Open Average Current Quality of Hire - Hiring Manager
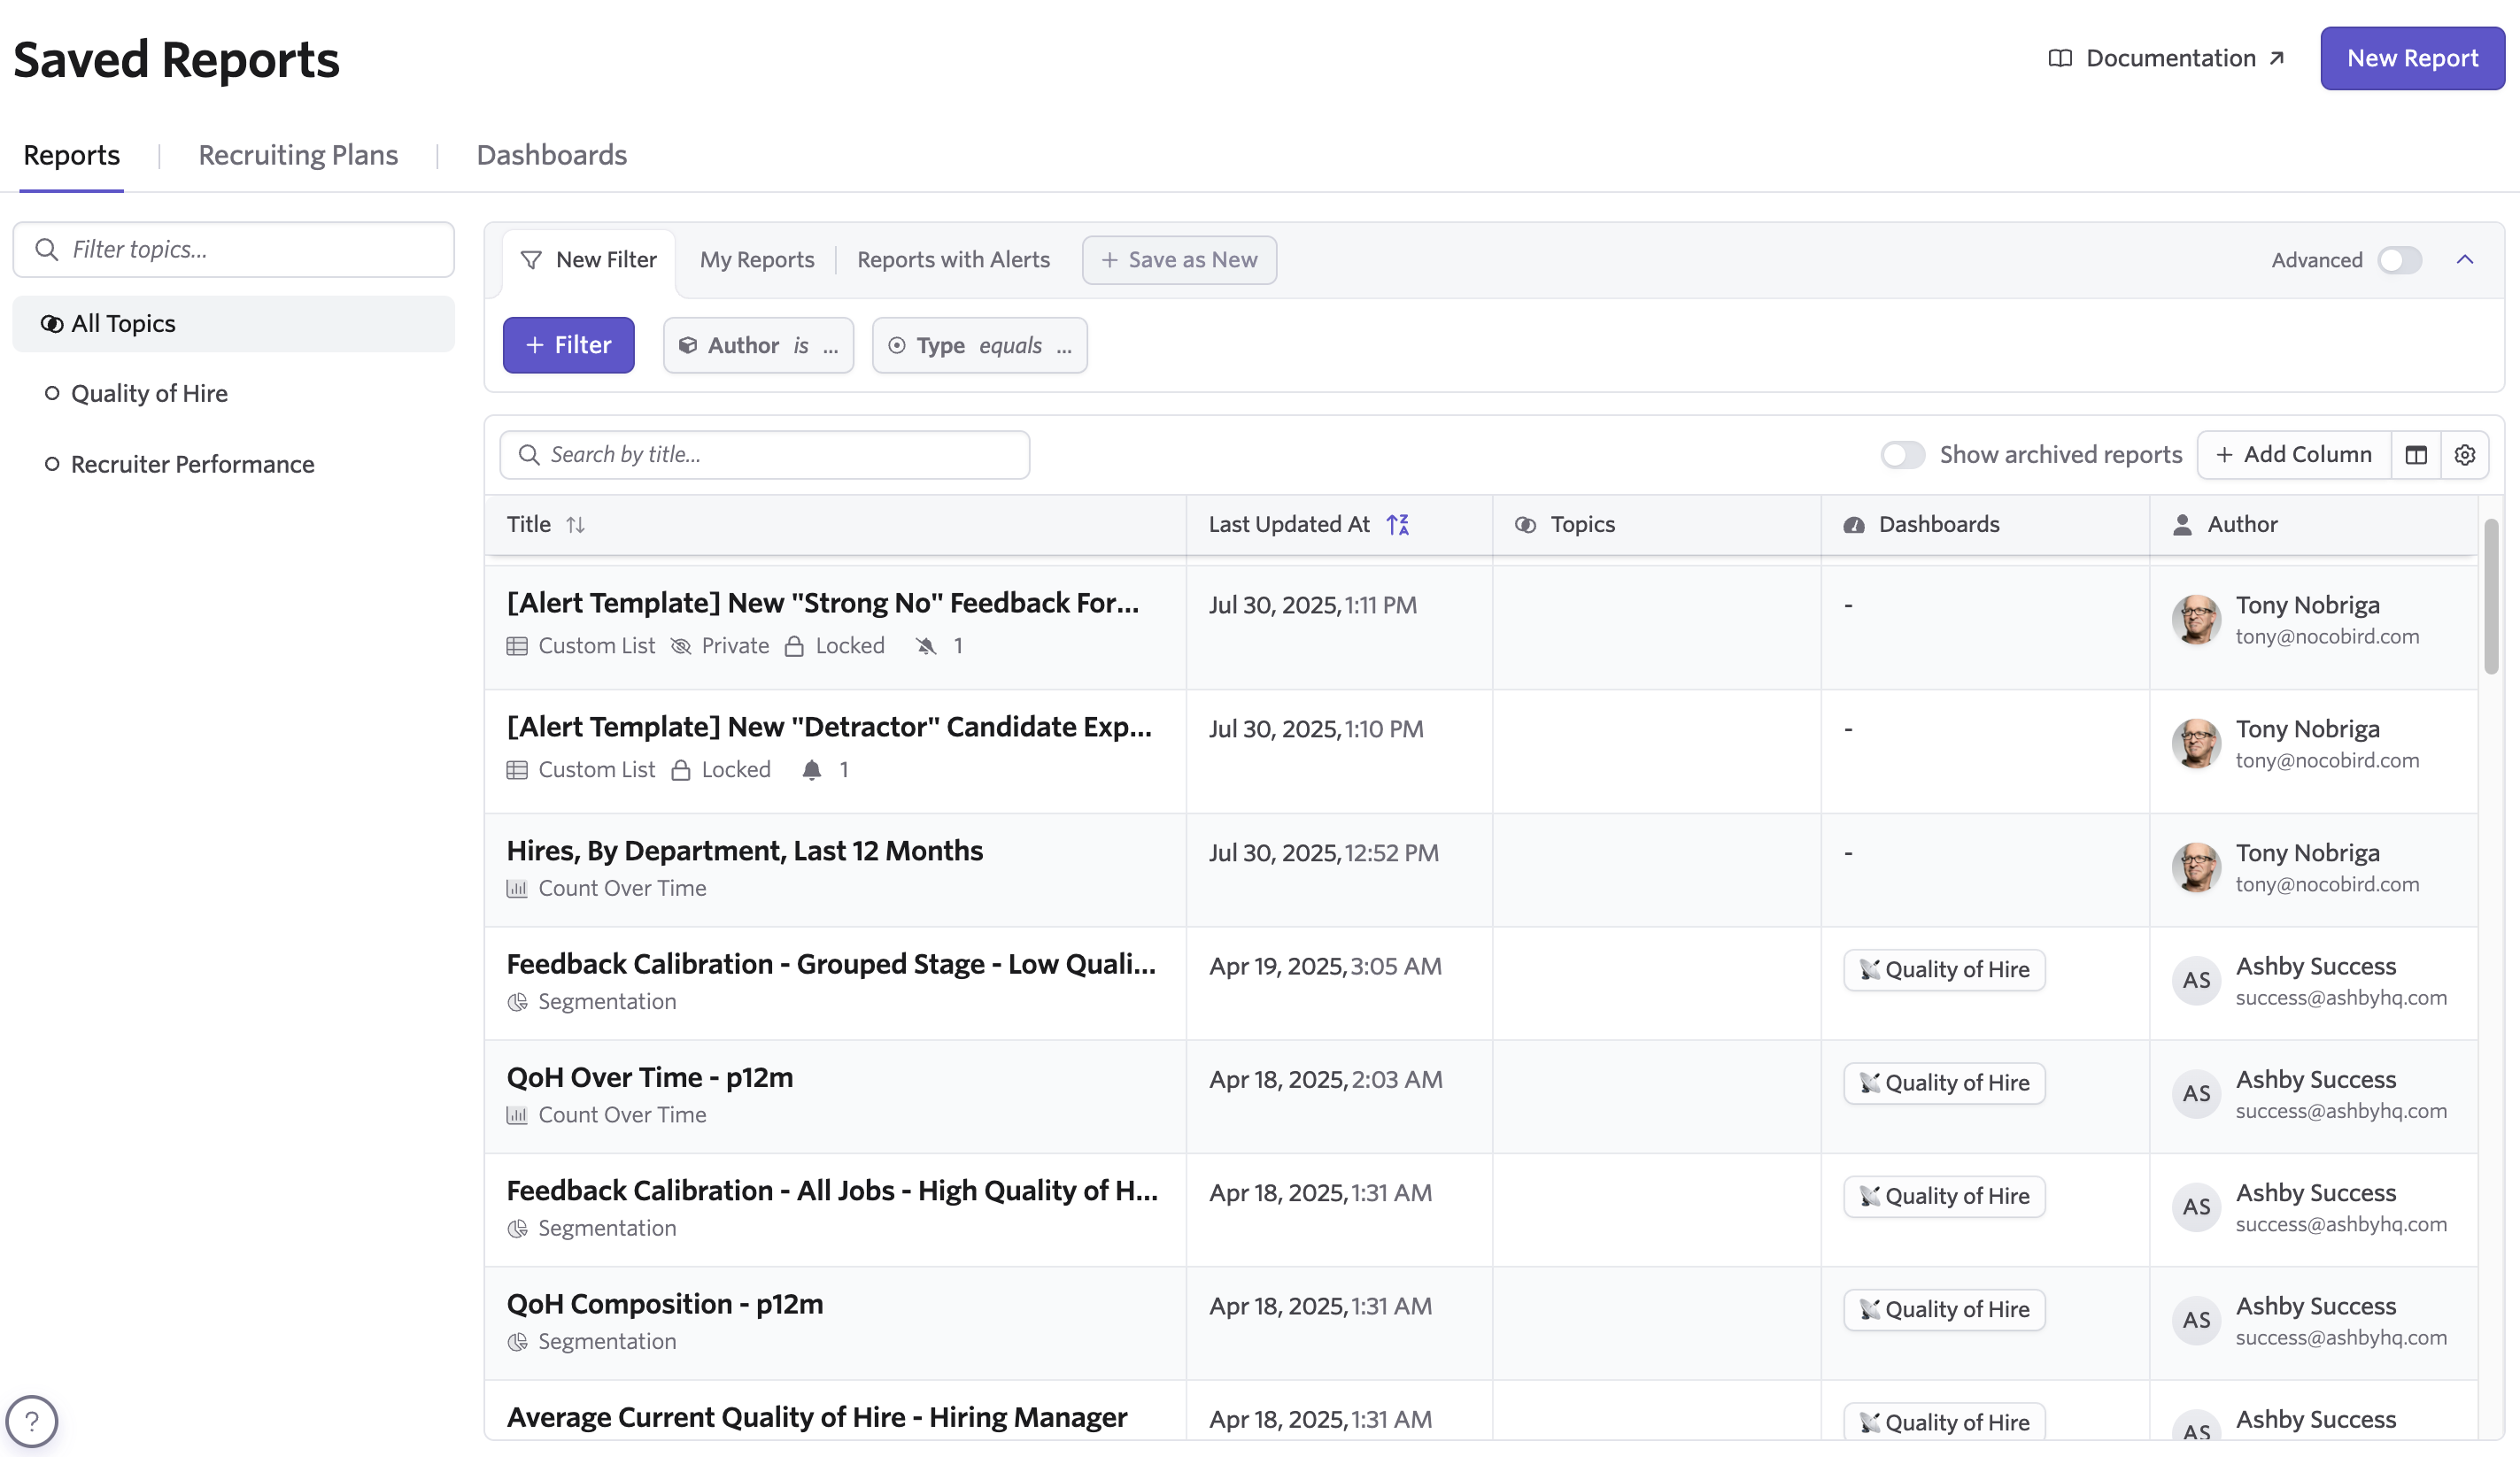The image size is (2520, 1457). 816,1417
